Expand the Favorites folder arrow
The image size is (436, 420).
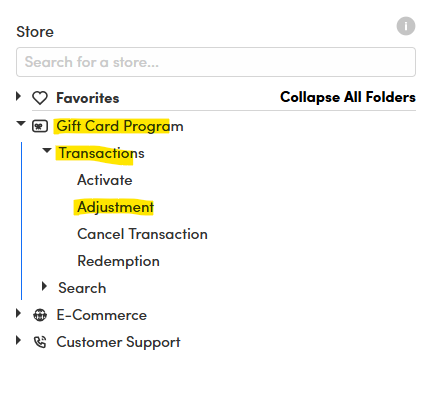point(19,96)
